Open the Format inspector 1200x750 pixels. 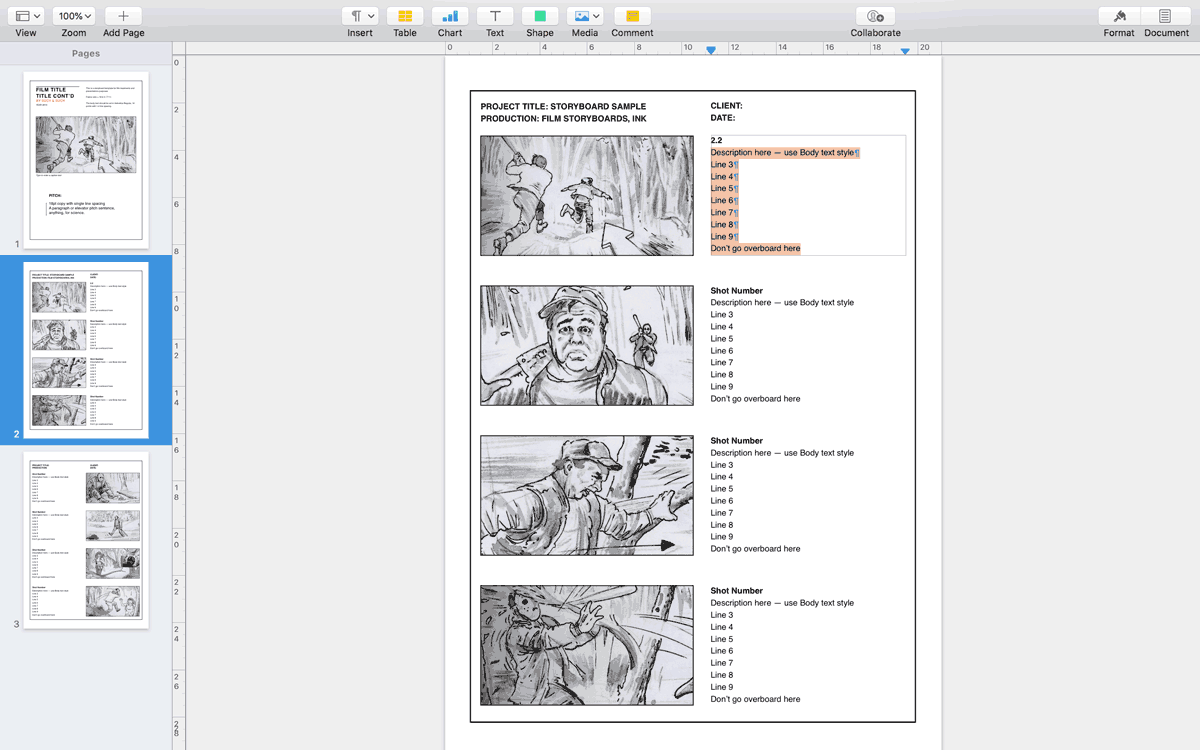click(x=1119, y=16)
